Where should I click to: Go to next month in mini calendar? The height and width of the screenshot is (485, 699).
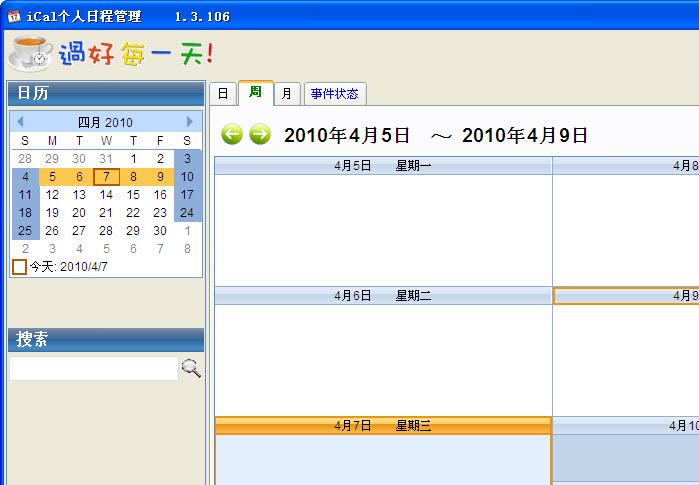click(190, 122)
